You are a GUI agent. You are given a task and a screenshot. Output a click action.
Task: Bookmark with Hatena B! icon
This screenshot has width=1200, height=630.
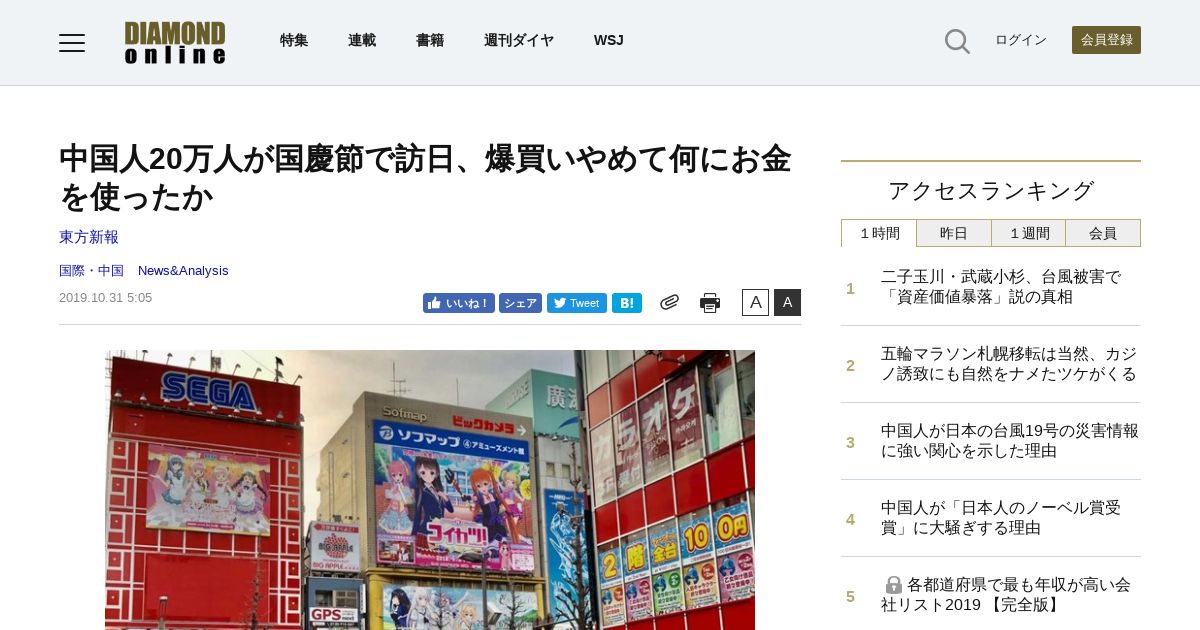click(x=627, y=303)
